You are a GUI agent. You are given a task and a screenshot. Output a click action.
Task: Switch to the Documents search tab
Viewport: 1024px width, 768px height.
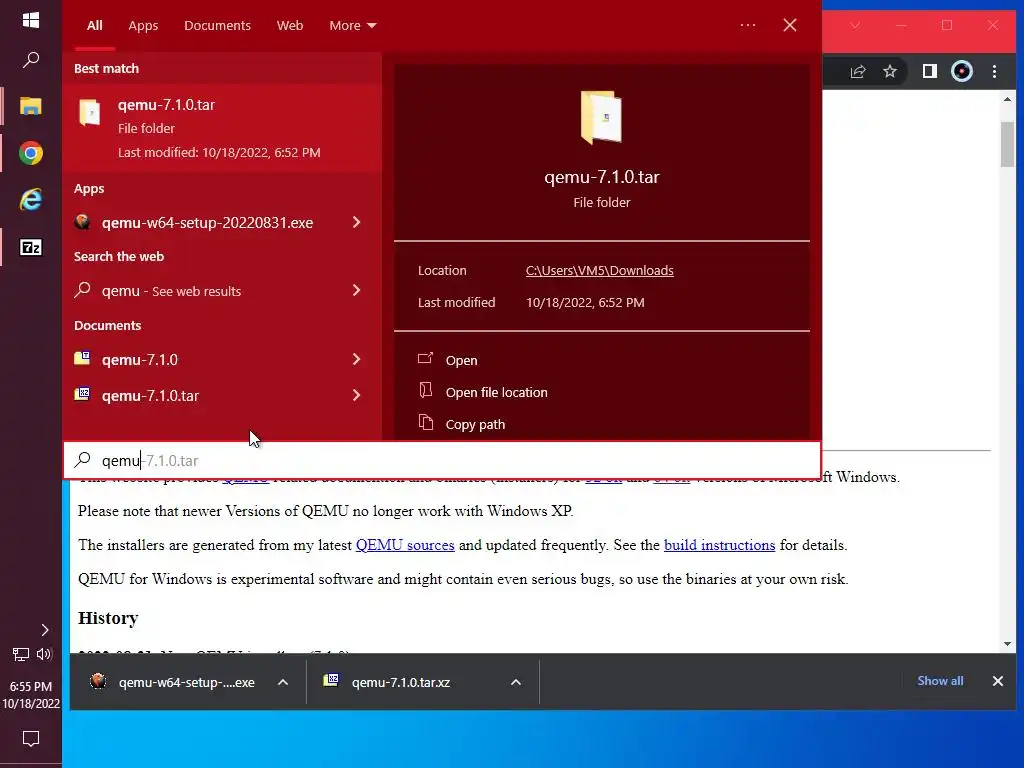point(217,25)
